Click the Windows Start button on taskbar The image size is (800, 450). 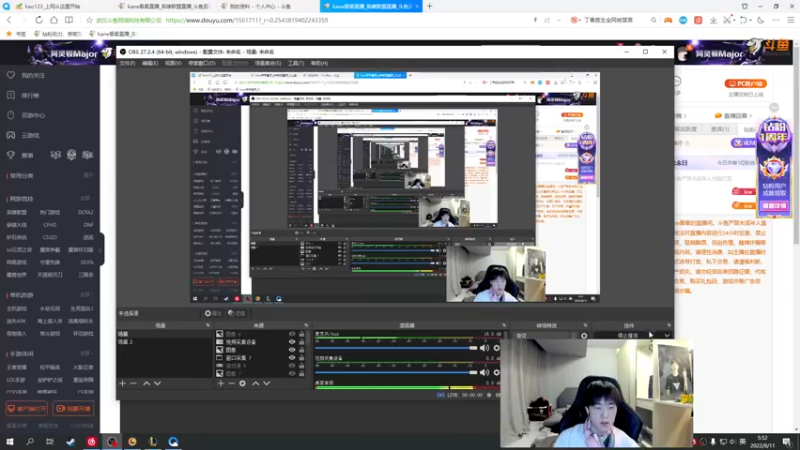pos(10,442)
